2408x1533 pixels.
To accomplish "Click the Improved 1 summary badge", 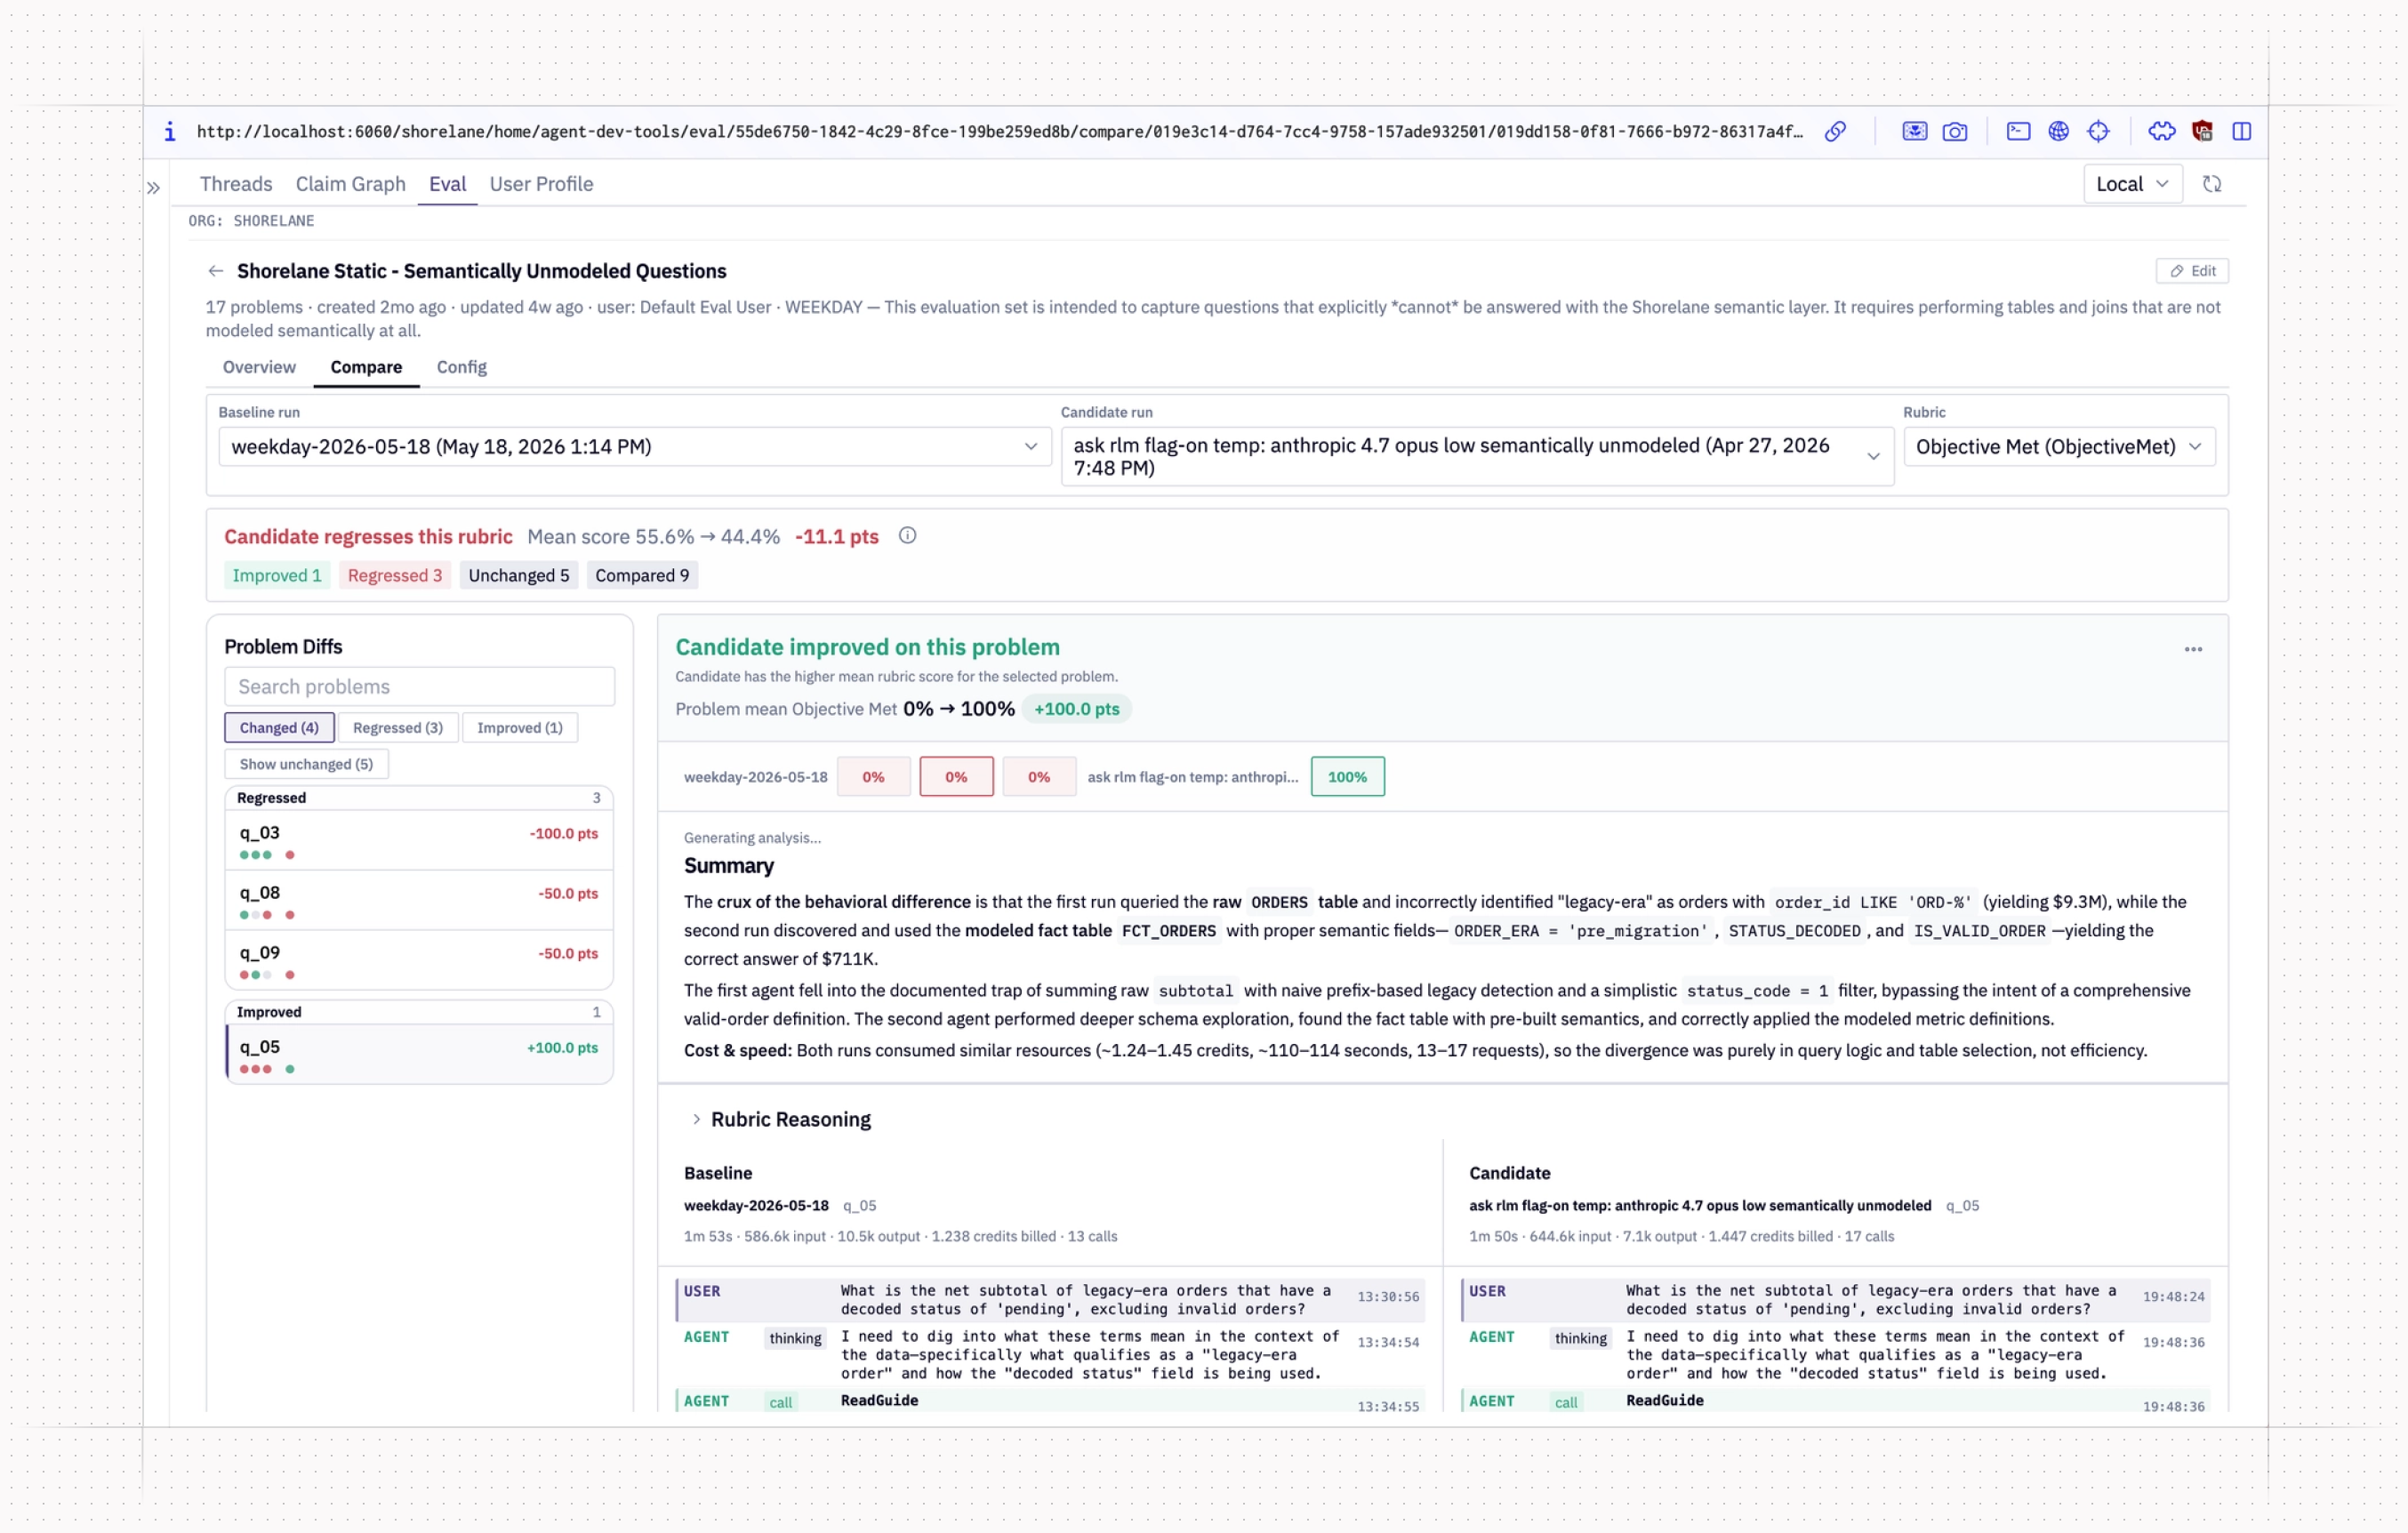I will tap(277, 575).
